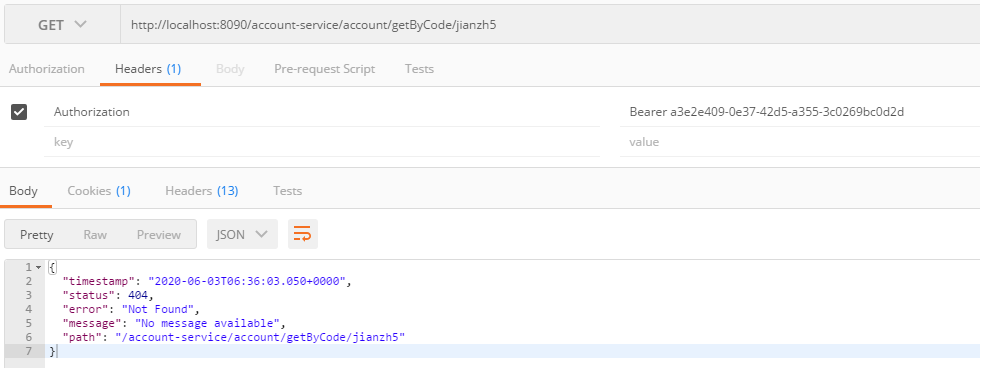
Task: Click the Bearer token value field
Action: click(x=800, y=112)
